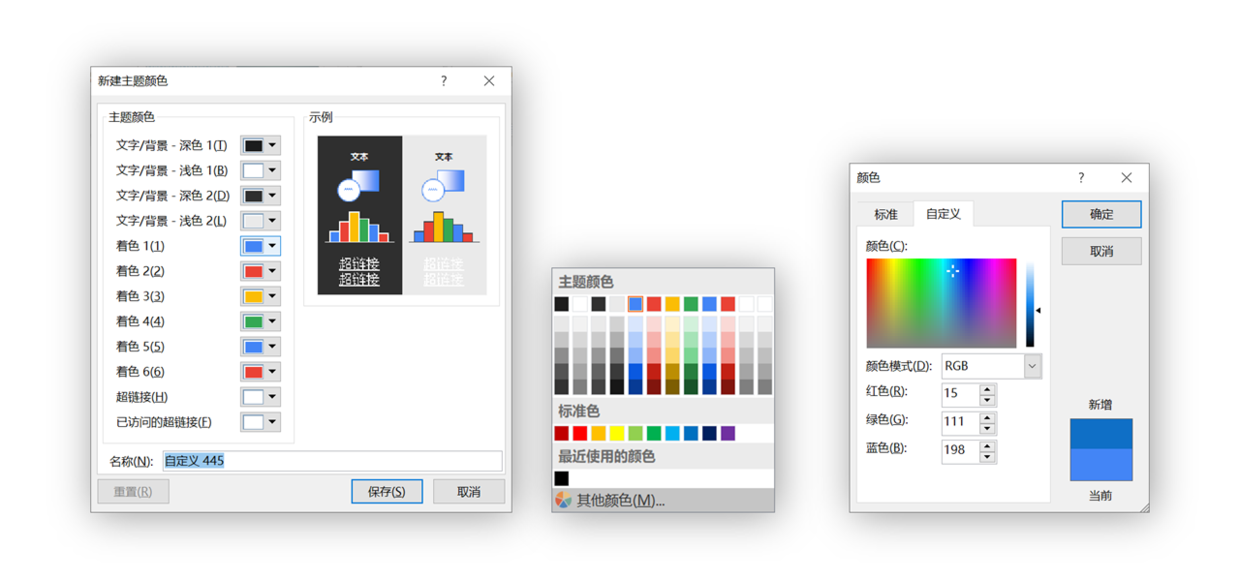Screen dimensions: 1240x579
Task: Open 超链接 color dropdown
Action: [x=260, y=397]
